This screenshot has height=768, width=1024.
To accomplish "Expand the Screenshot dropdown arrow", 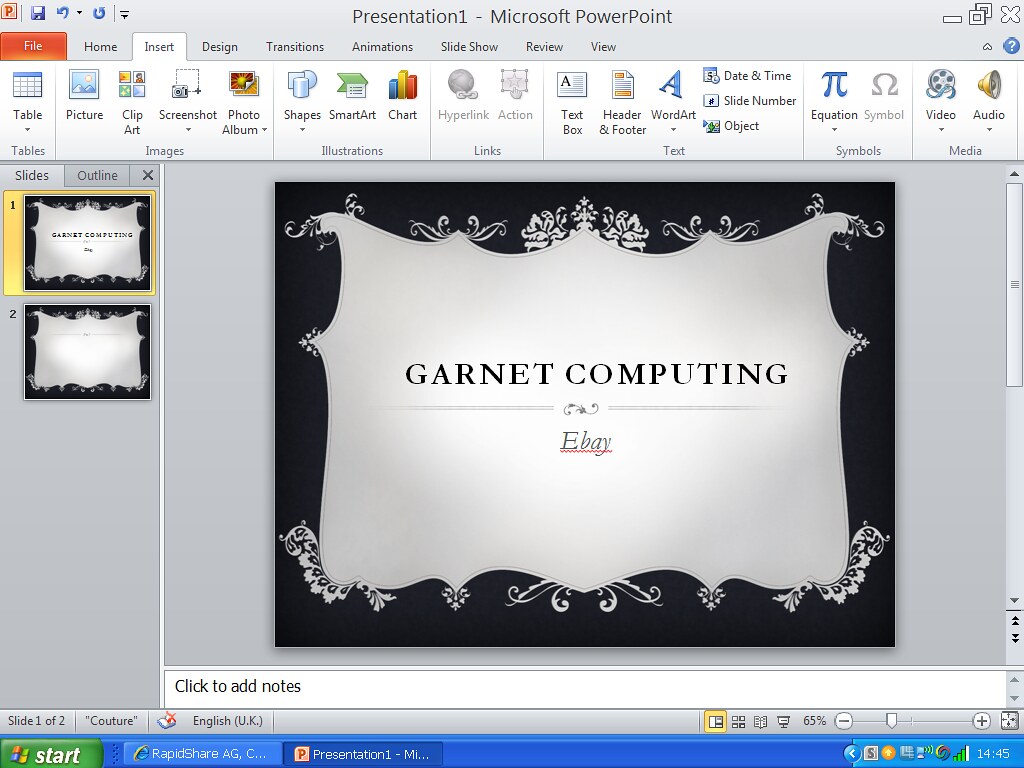I will [x=188, y=130].
